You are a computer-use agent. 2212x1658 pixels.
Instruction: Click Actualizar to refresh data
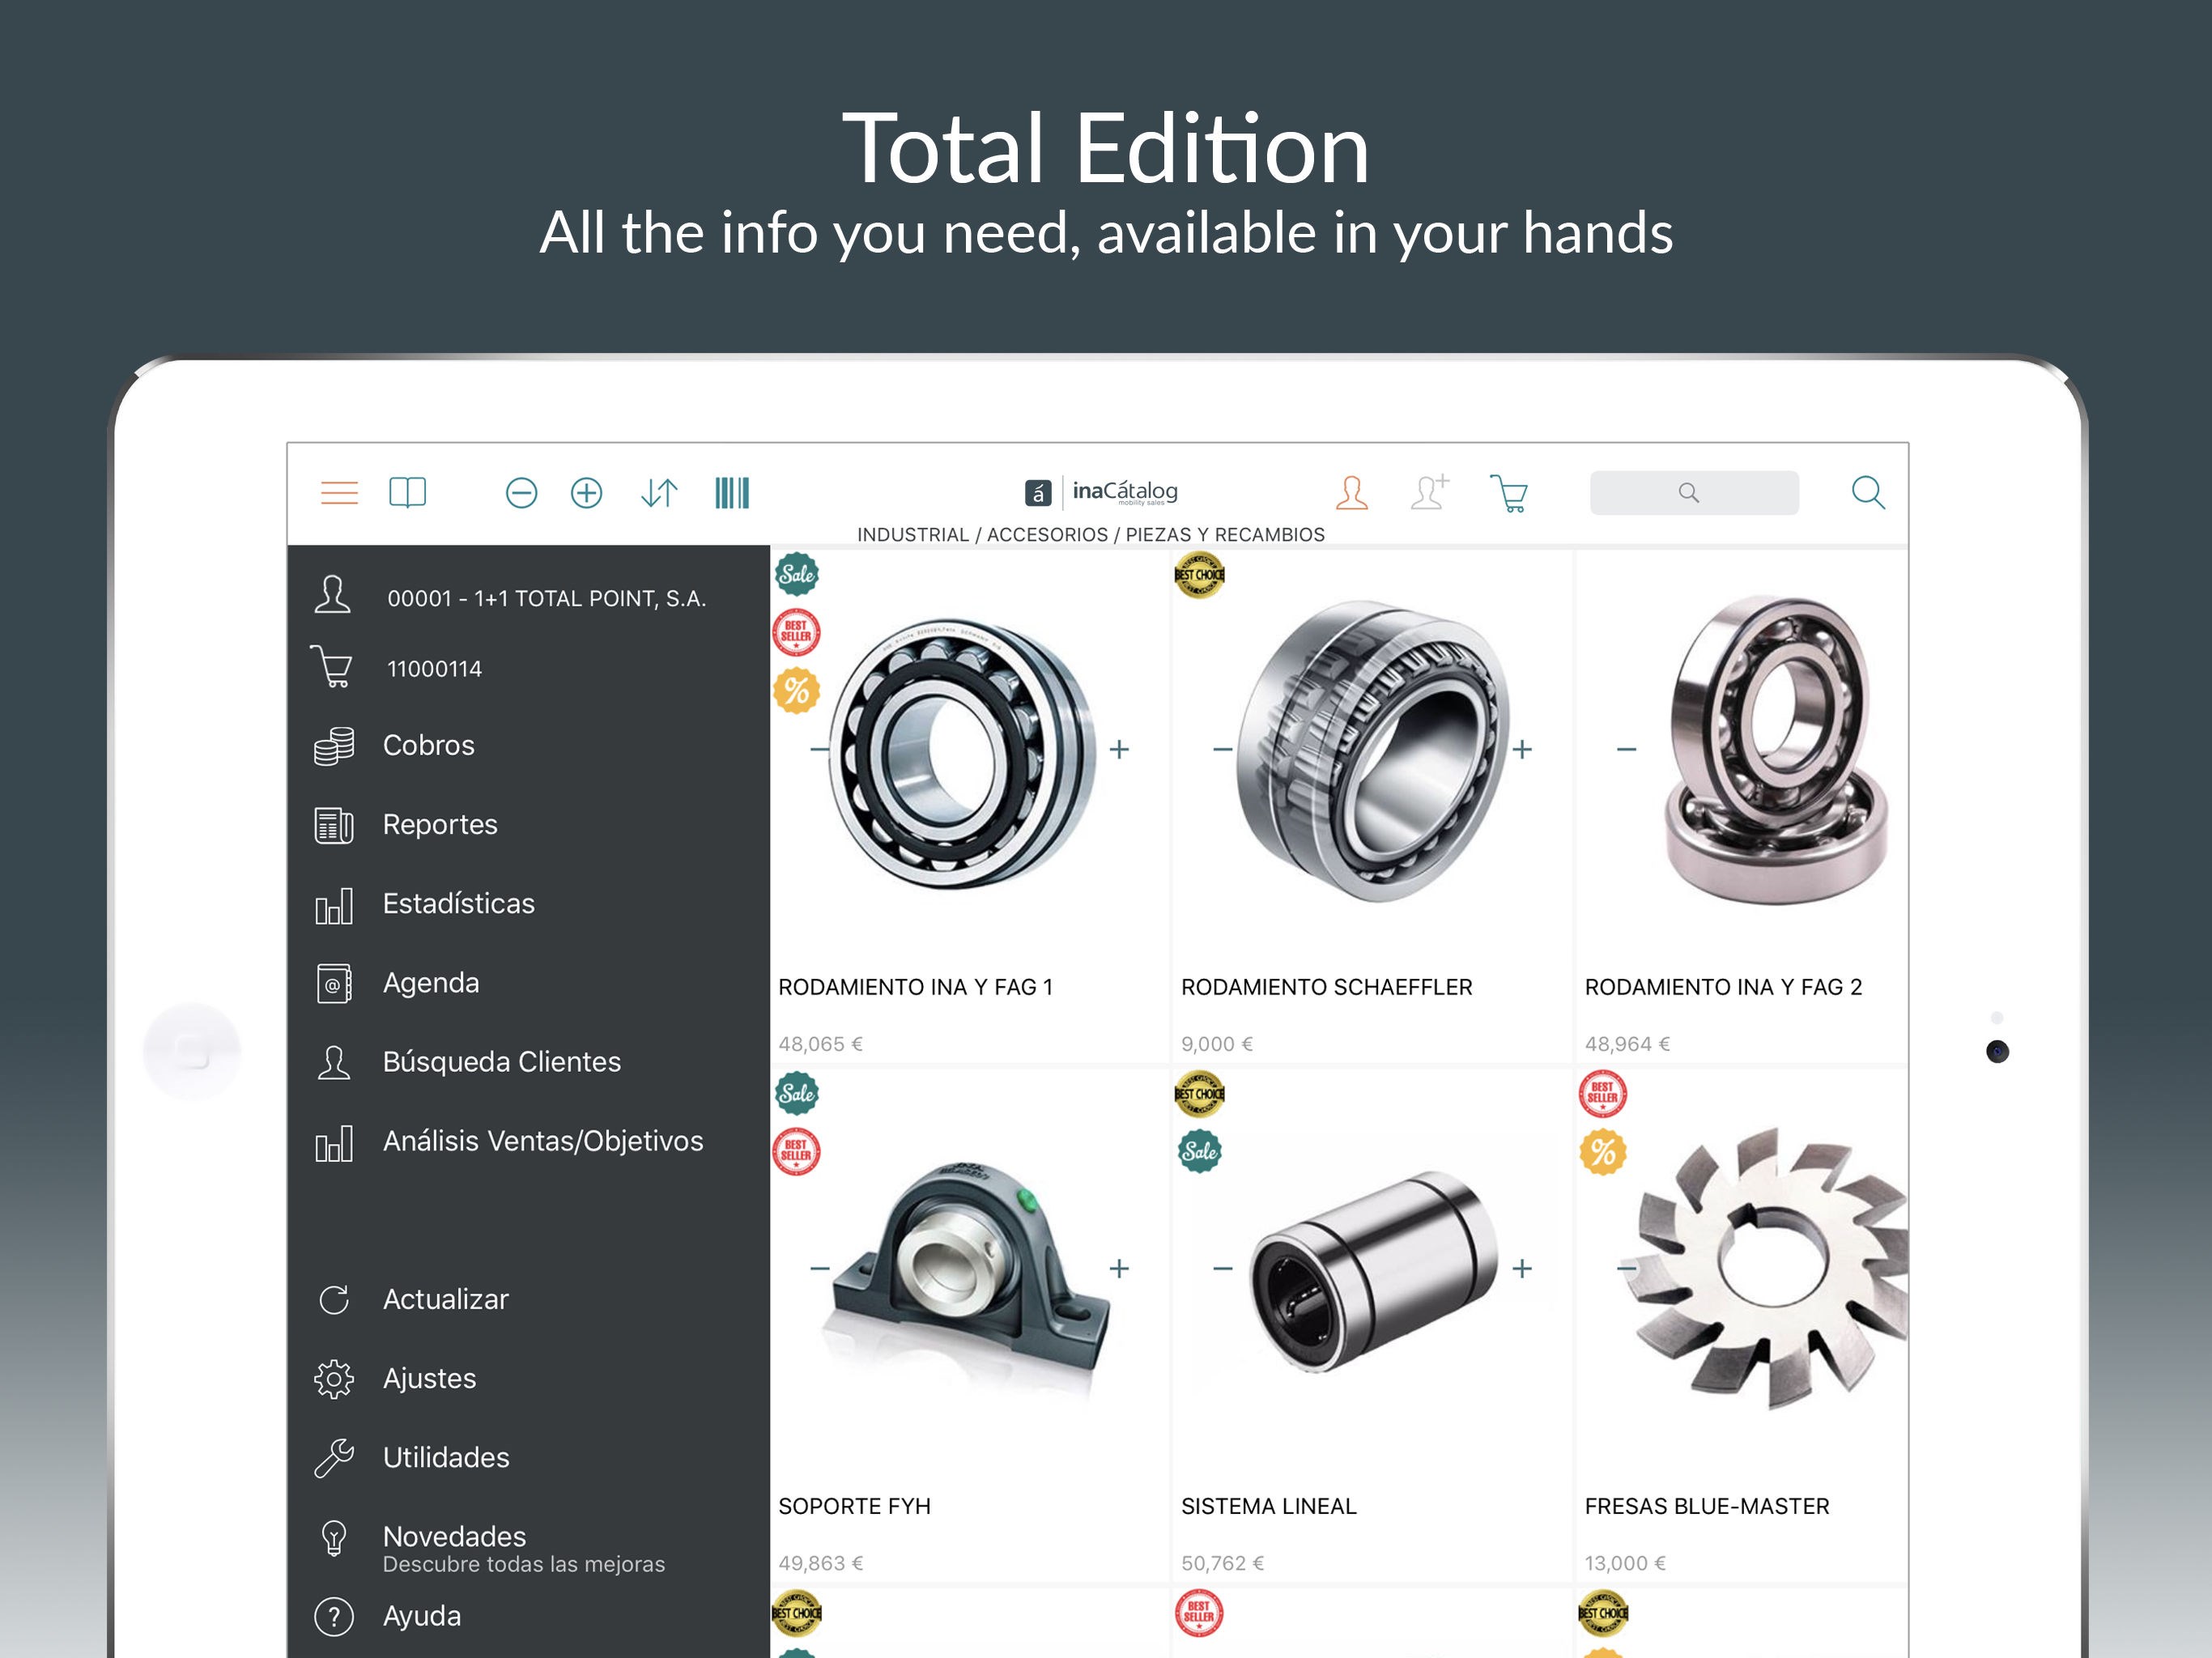(445, 1300)
